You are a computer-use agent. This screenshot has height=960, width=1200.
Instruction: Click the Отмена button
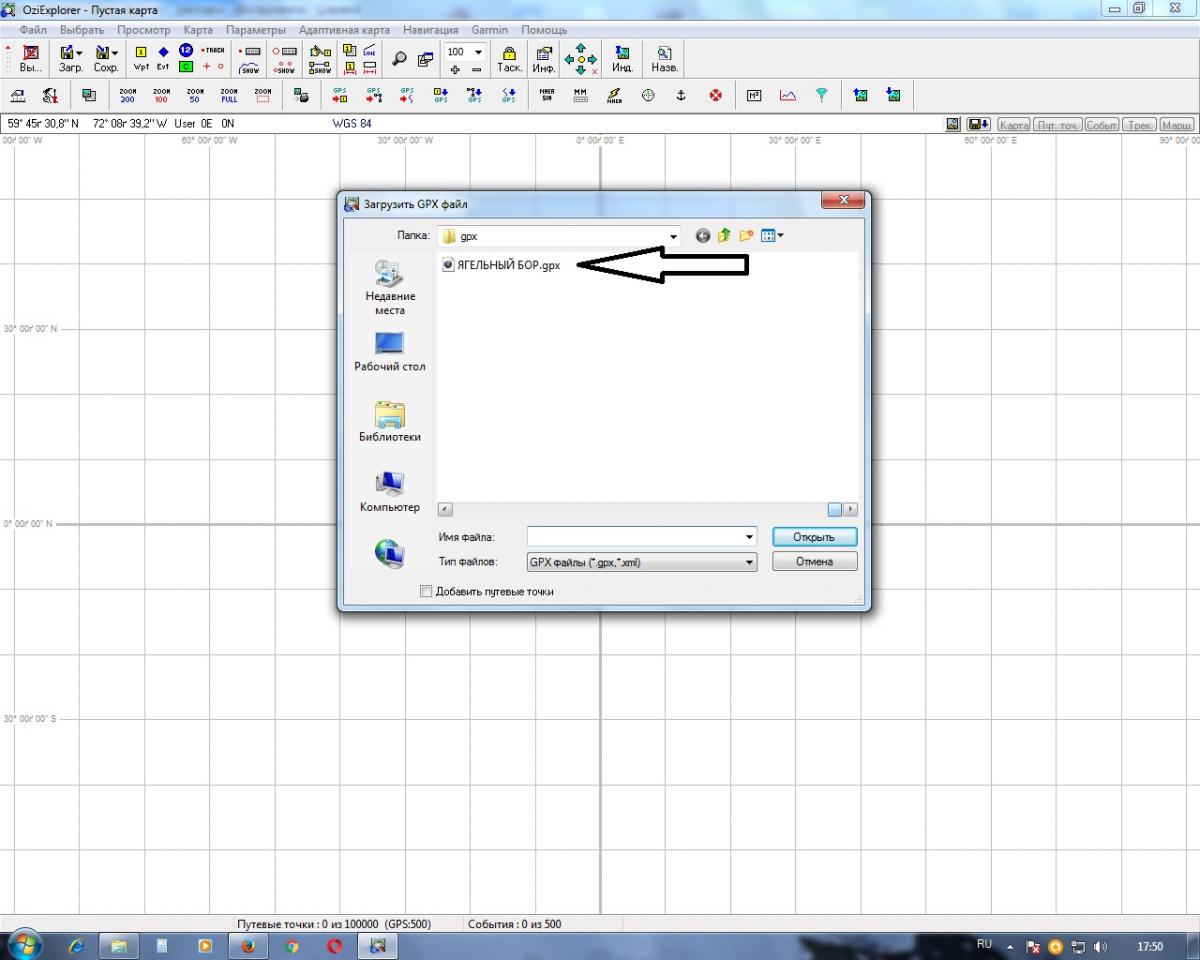814,562
